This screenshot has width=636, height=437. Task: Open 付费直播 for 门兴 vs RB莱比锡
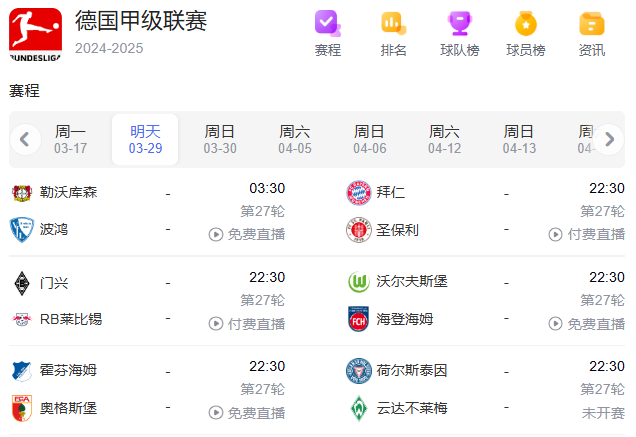coord(247,324)
